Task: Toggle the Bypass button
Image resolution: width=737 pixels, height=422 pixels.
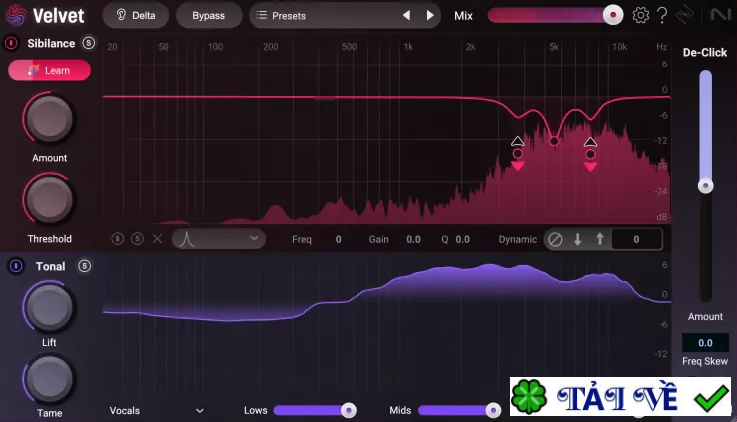Action: click(209, 16)
